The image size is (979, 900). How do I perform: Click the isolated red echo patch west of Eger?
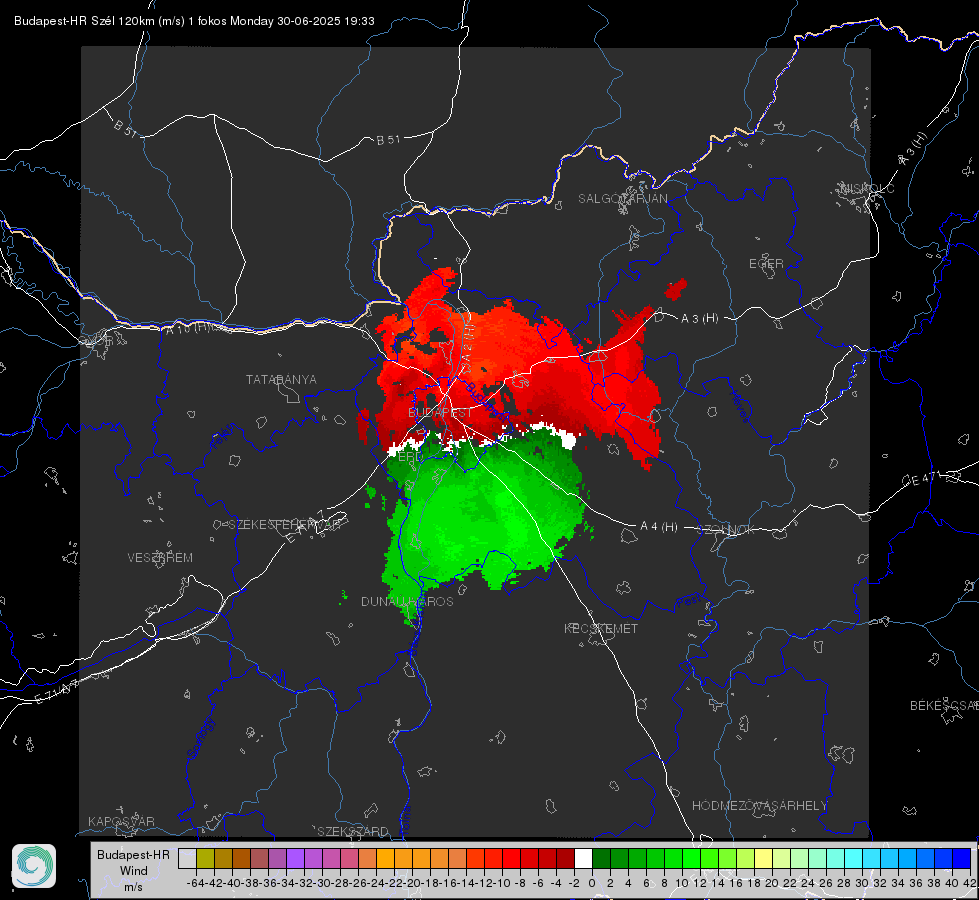tap(676, 289)
